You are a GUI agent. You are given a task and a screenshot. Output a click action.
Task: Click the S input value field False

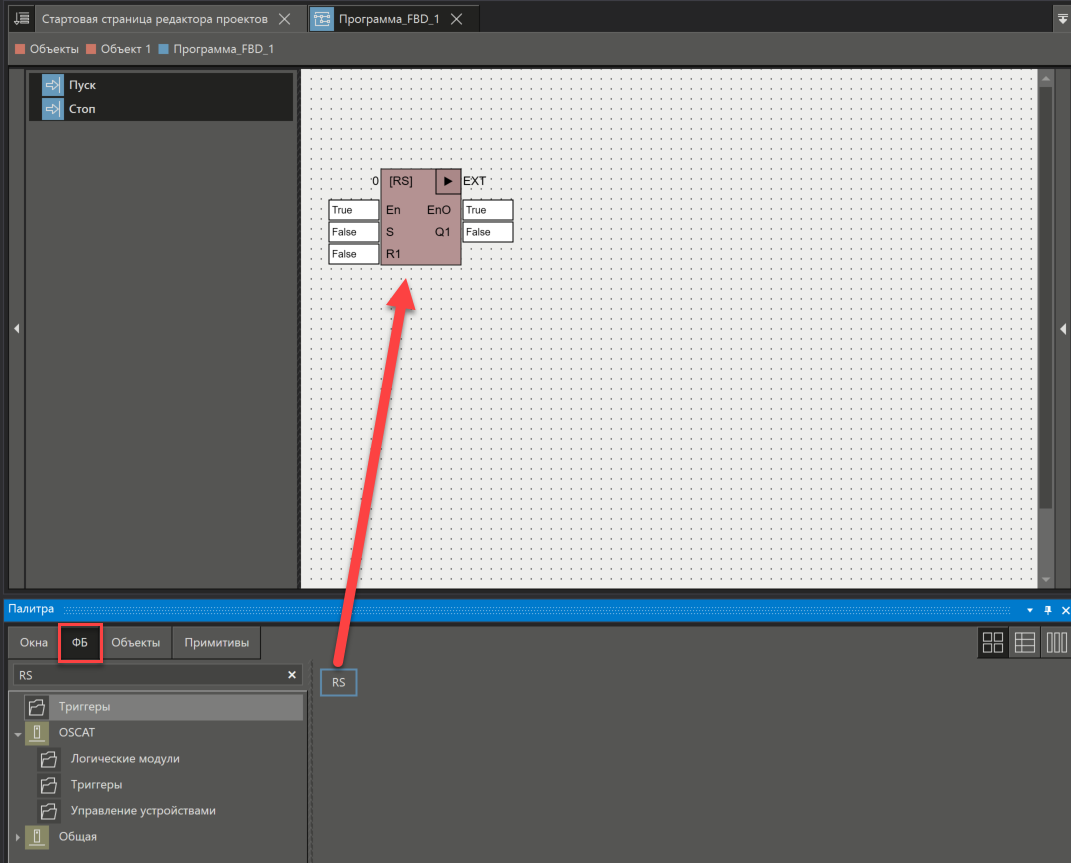(x=354, y=232)
